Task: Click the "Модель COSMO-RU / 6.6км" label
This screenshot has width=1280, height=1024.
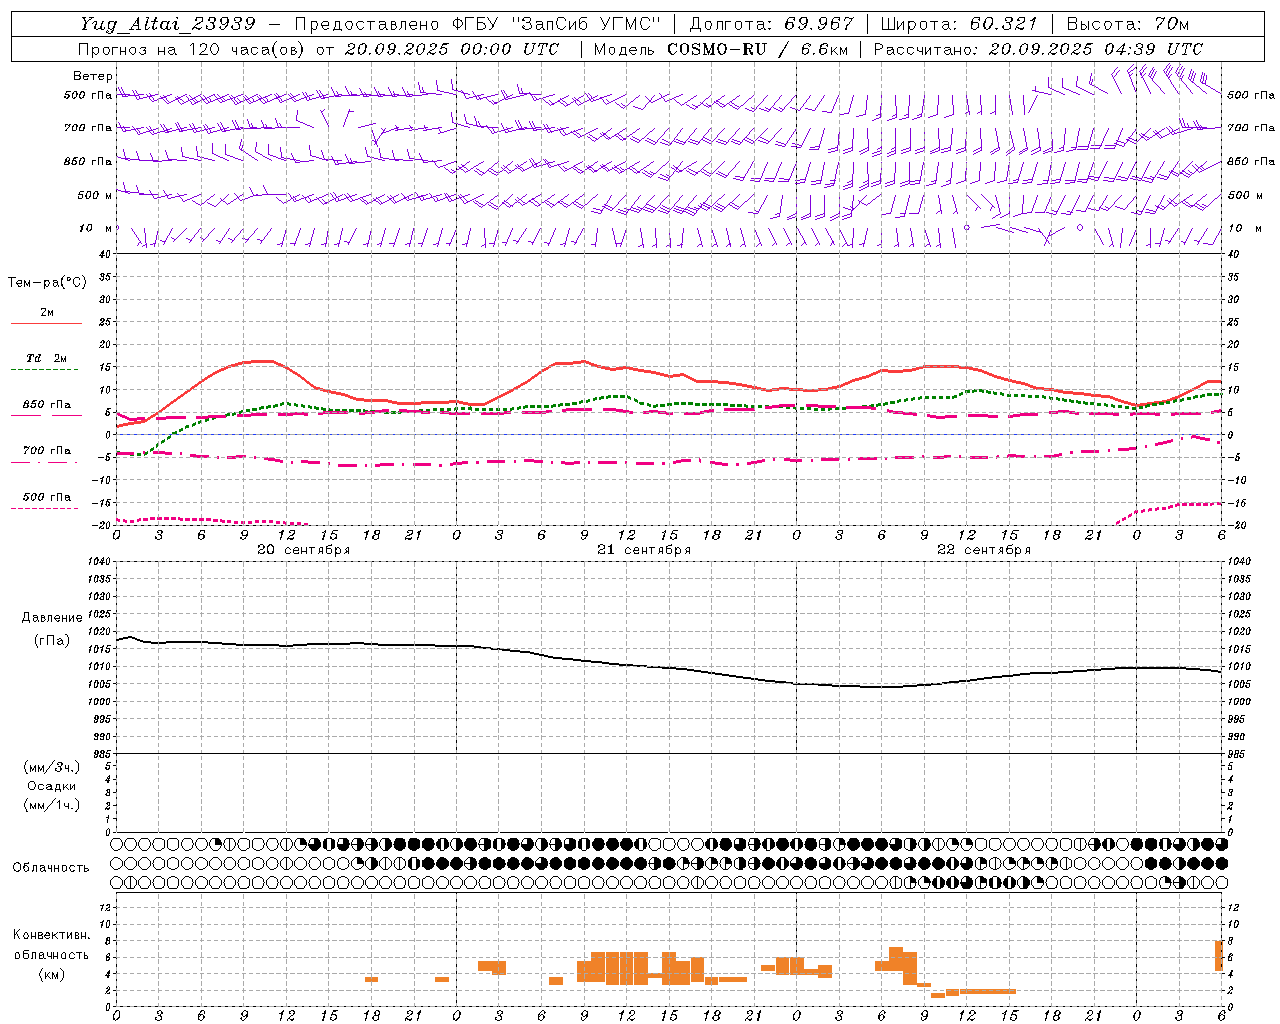Action: coord(720,49)
